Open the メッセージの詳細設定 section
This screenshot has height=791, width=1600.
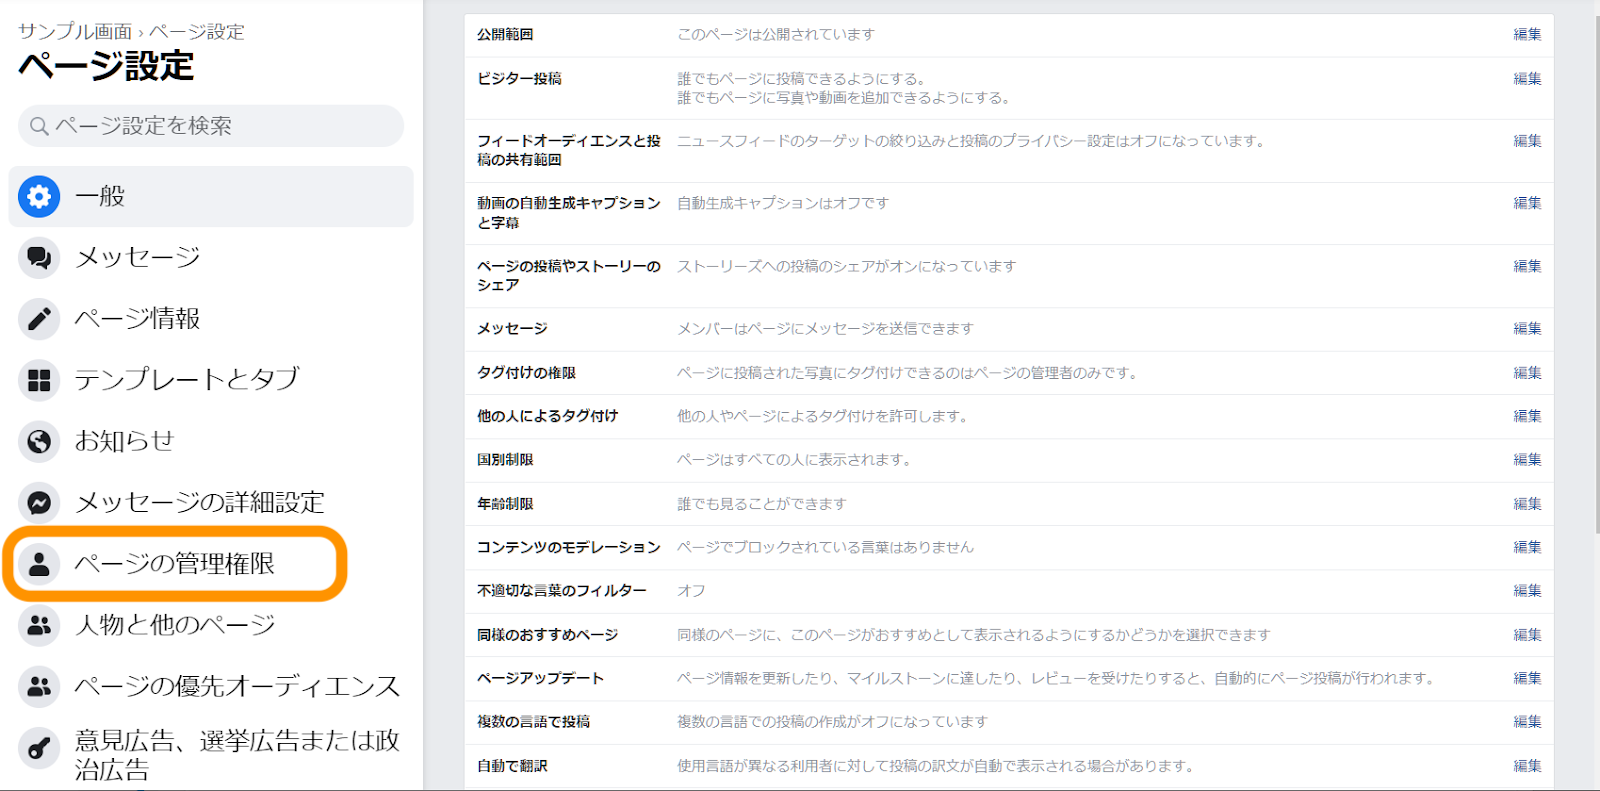(211, 502)
